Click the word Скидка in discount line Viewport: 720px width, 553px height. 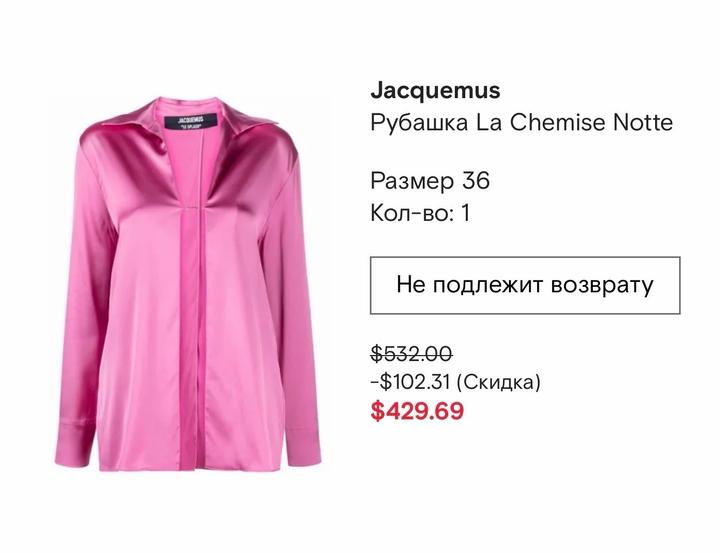click(x=498, y=382)
